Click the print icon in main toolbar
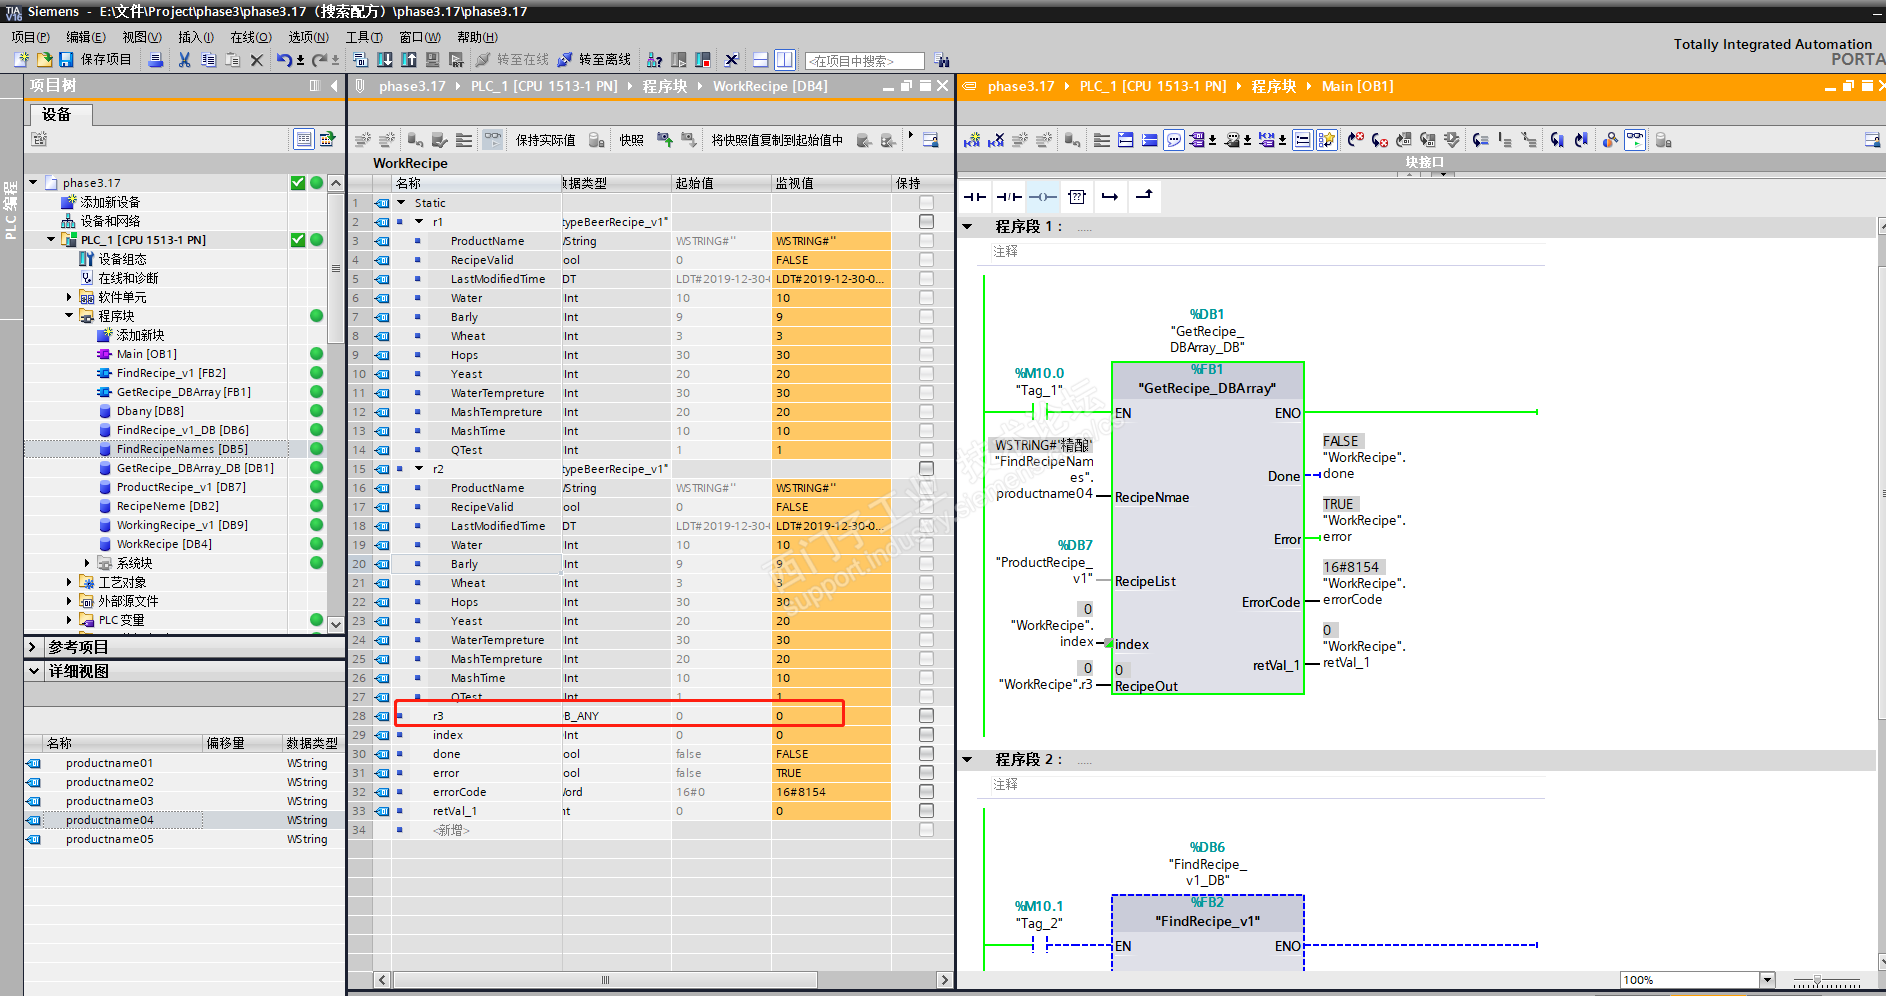Screen dimensions: 1886x996 tap(155, 60)
